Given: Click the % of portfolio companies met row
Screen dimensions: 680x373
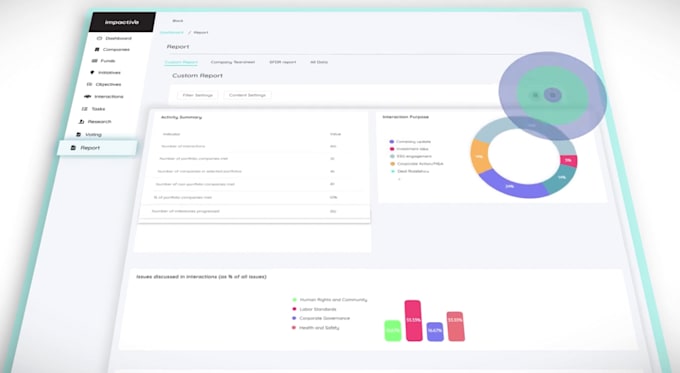Looking at the screenshot, I should (x=255, y=197).
